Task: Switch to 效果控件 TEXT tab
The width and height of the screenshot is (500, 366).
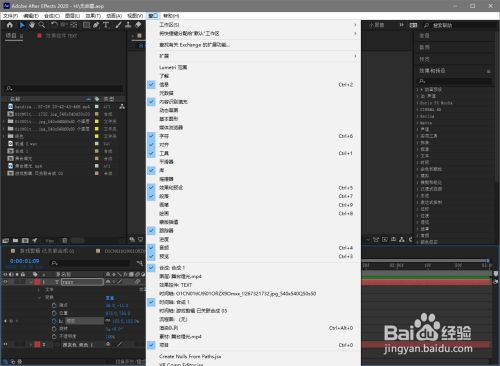Action: (61, 36)
